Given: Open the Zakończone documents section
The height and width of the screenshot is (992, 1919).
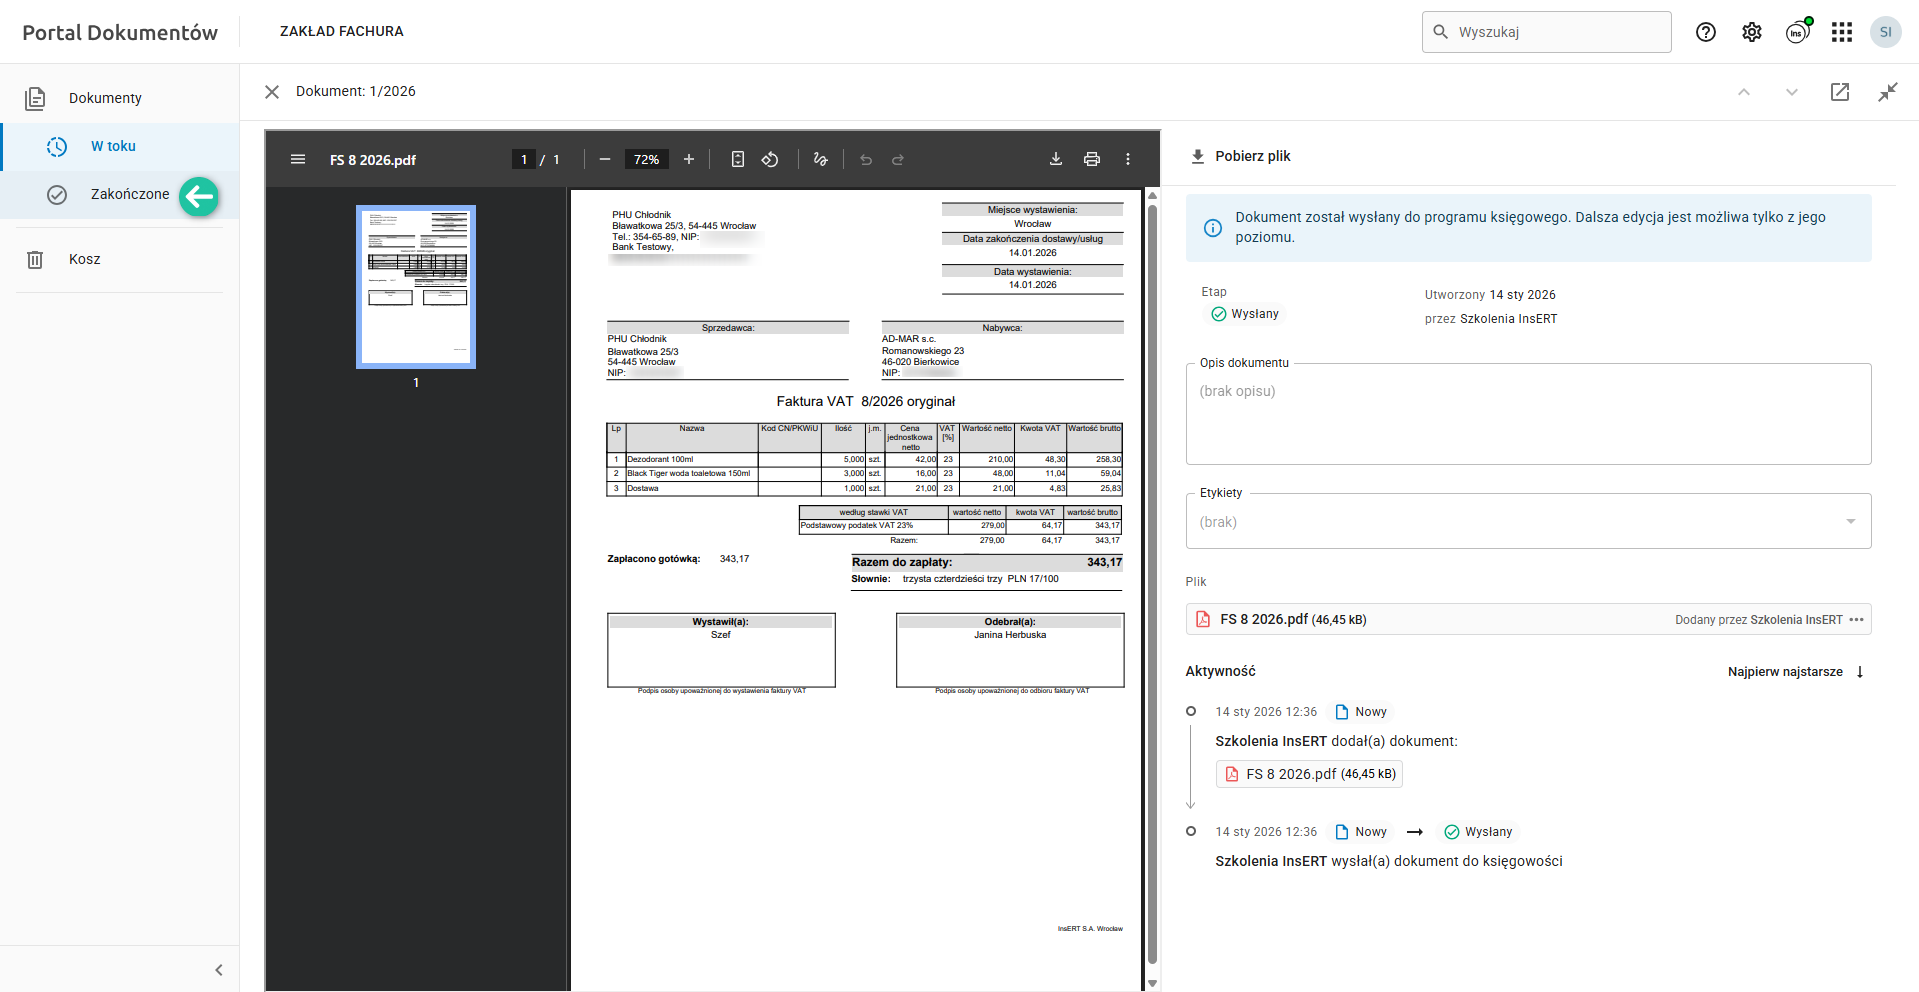Looking at the screenshot, I should (x=129, y=194).
